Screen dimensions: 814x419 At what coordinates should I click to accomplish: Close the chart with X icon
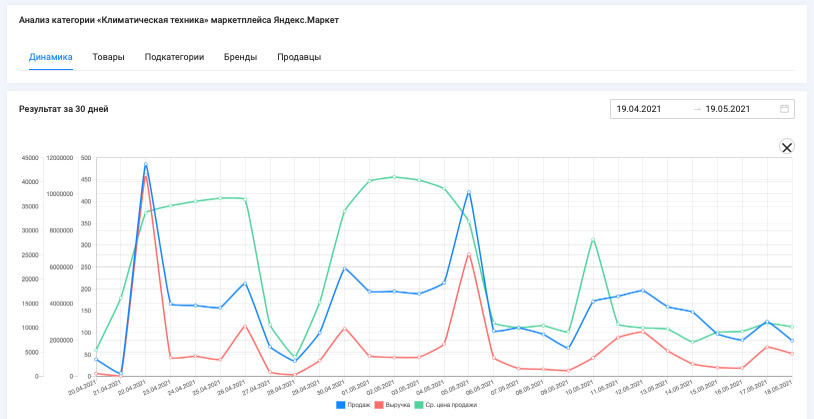(x=787, y=147)
